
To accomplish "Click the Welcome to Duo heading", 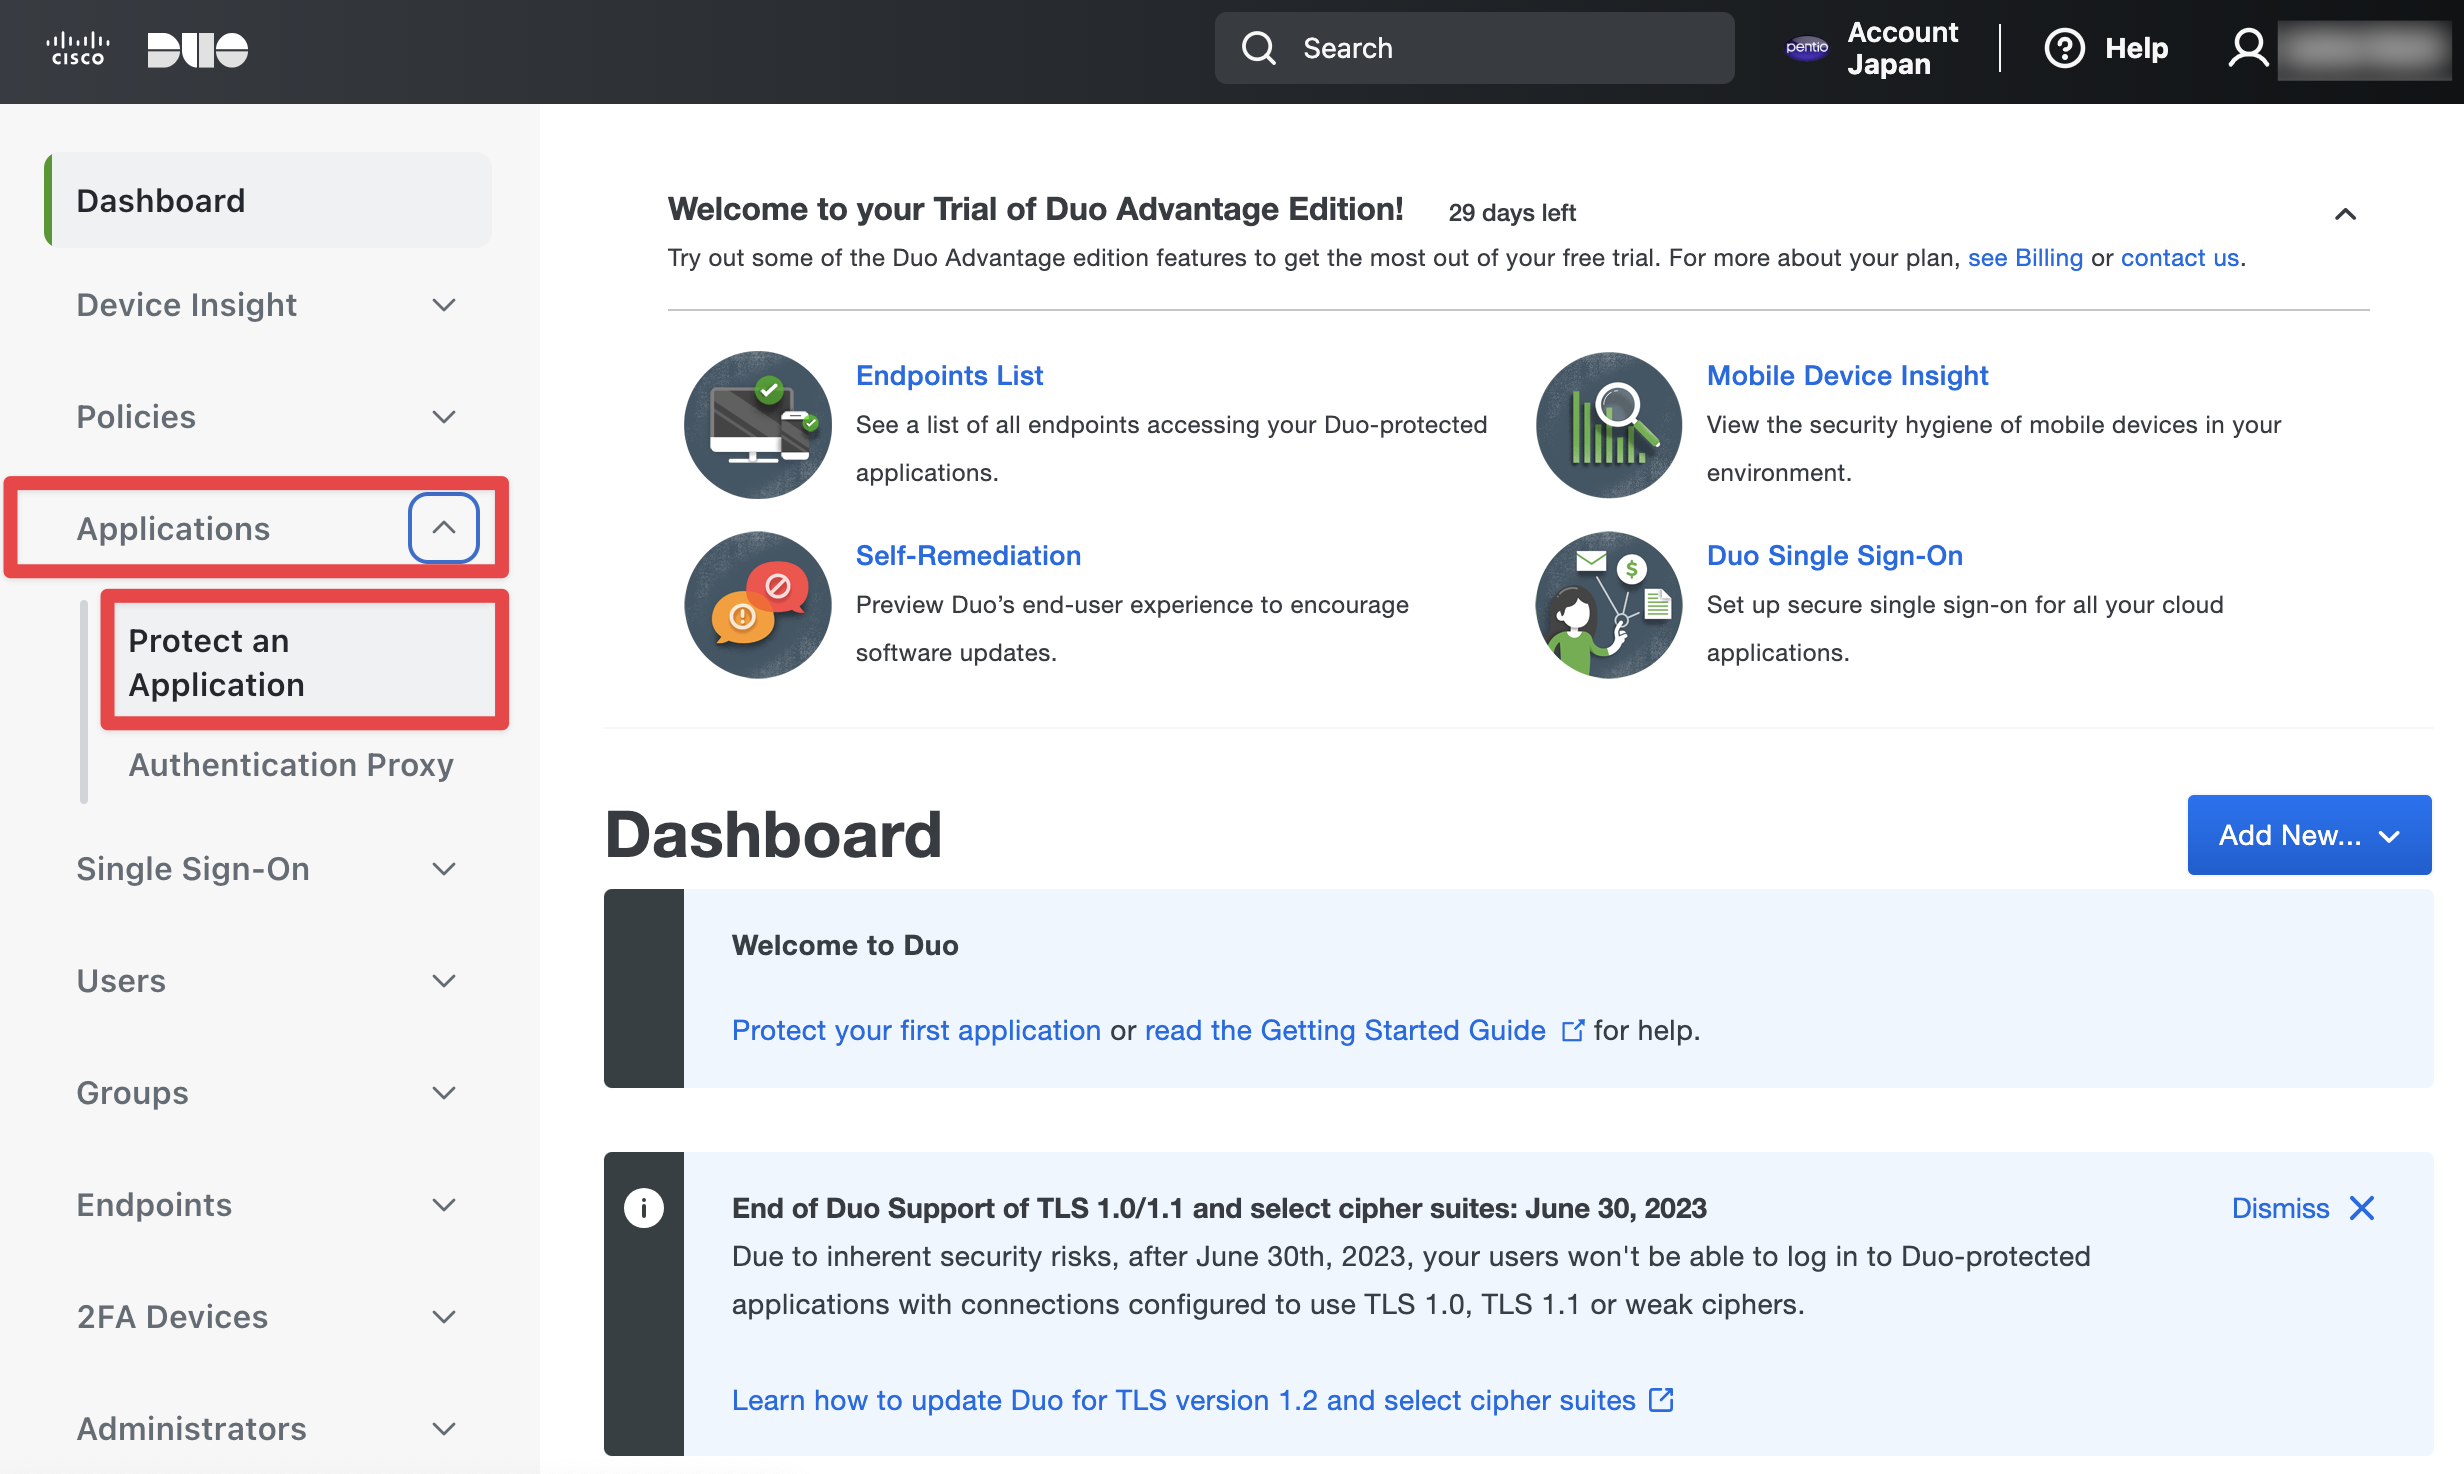I will coord(845,945).
